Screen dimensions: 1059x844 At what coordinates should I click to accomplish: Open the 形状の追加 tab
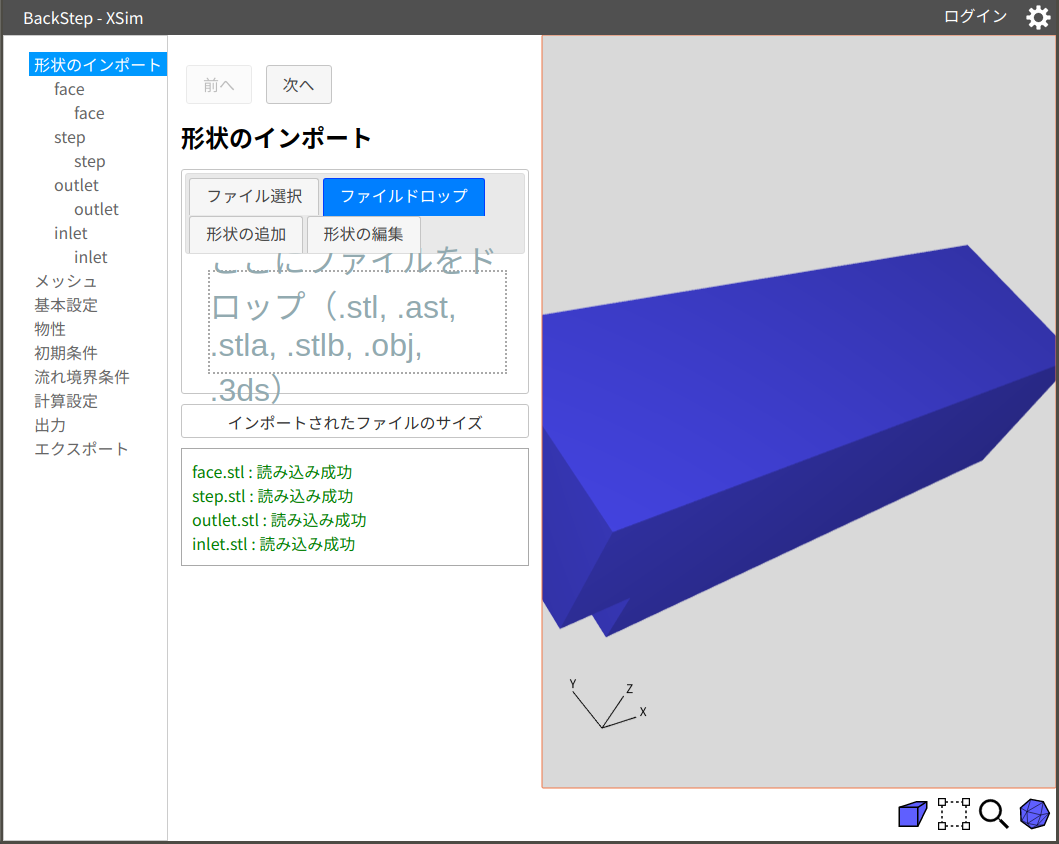tap(246, 235)
